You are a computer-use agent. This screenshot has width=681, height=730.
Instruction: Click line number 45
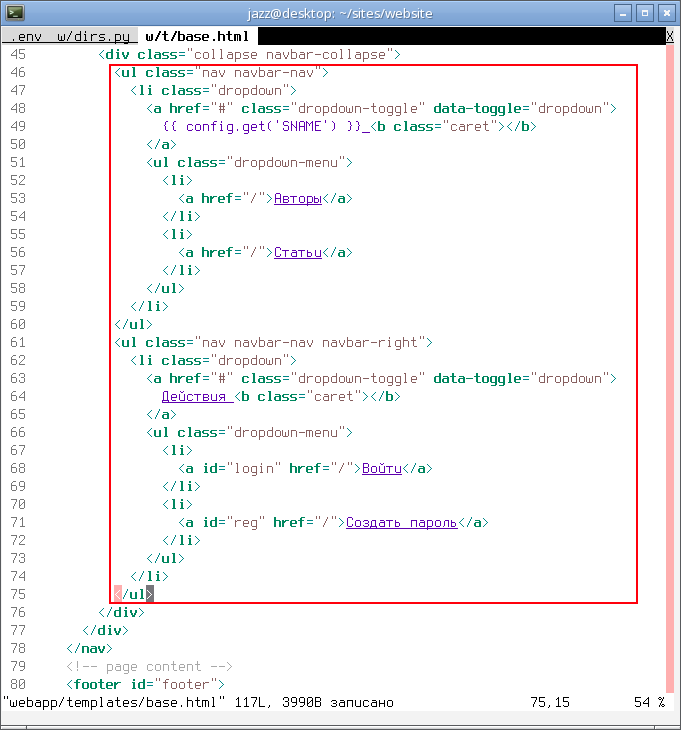point(18,54)
